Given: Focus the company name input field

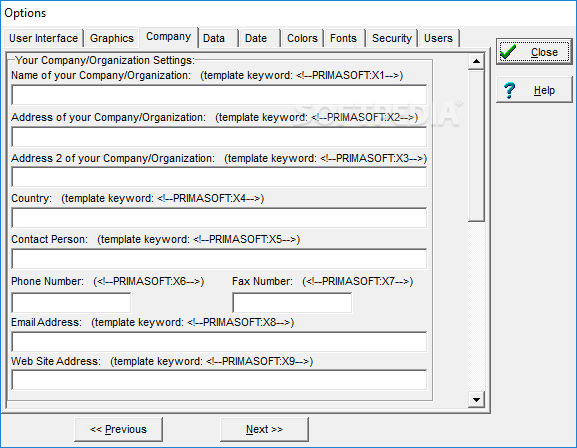Looking at the screenshot, I should [x=219, y=95].
